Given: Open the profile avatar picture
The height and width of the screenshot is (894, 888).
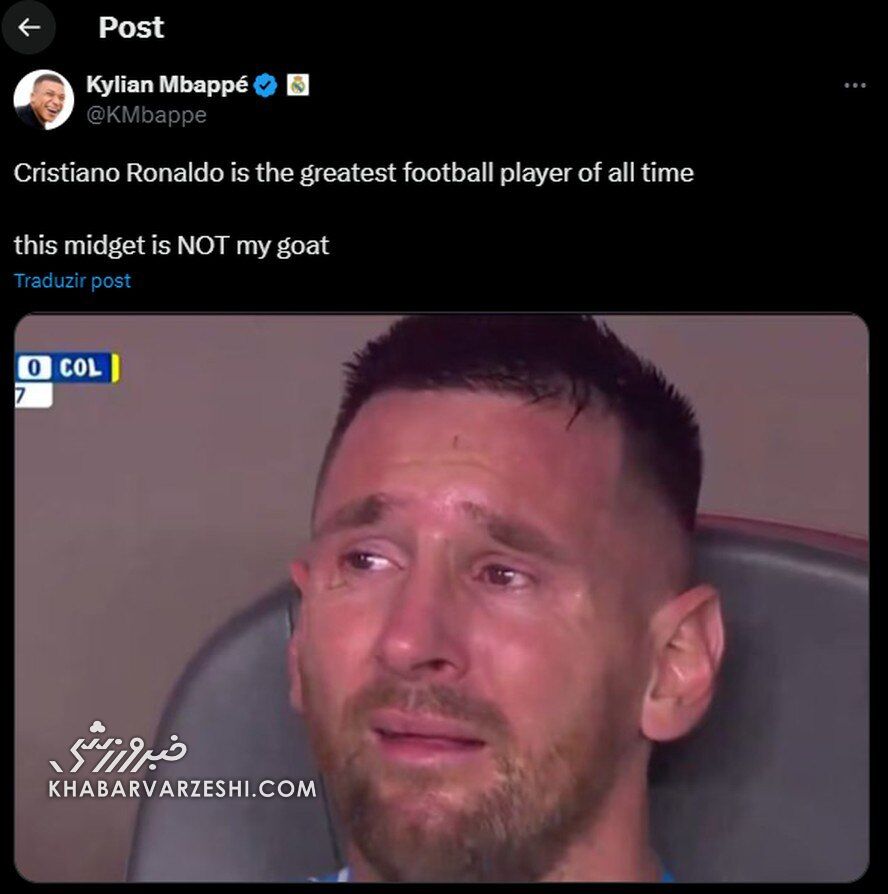Looking at the screenshot, I should (x=43, y=99).
